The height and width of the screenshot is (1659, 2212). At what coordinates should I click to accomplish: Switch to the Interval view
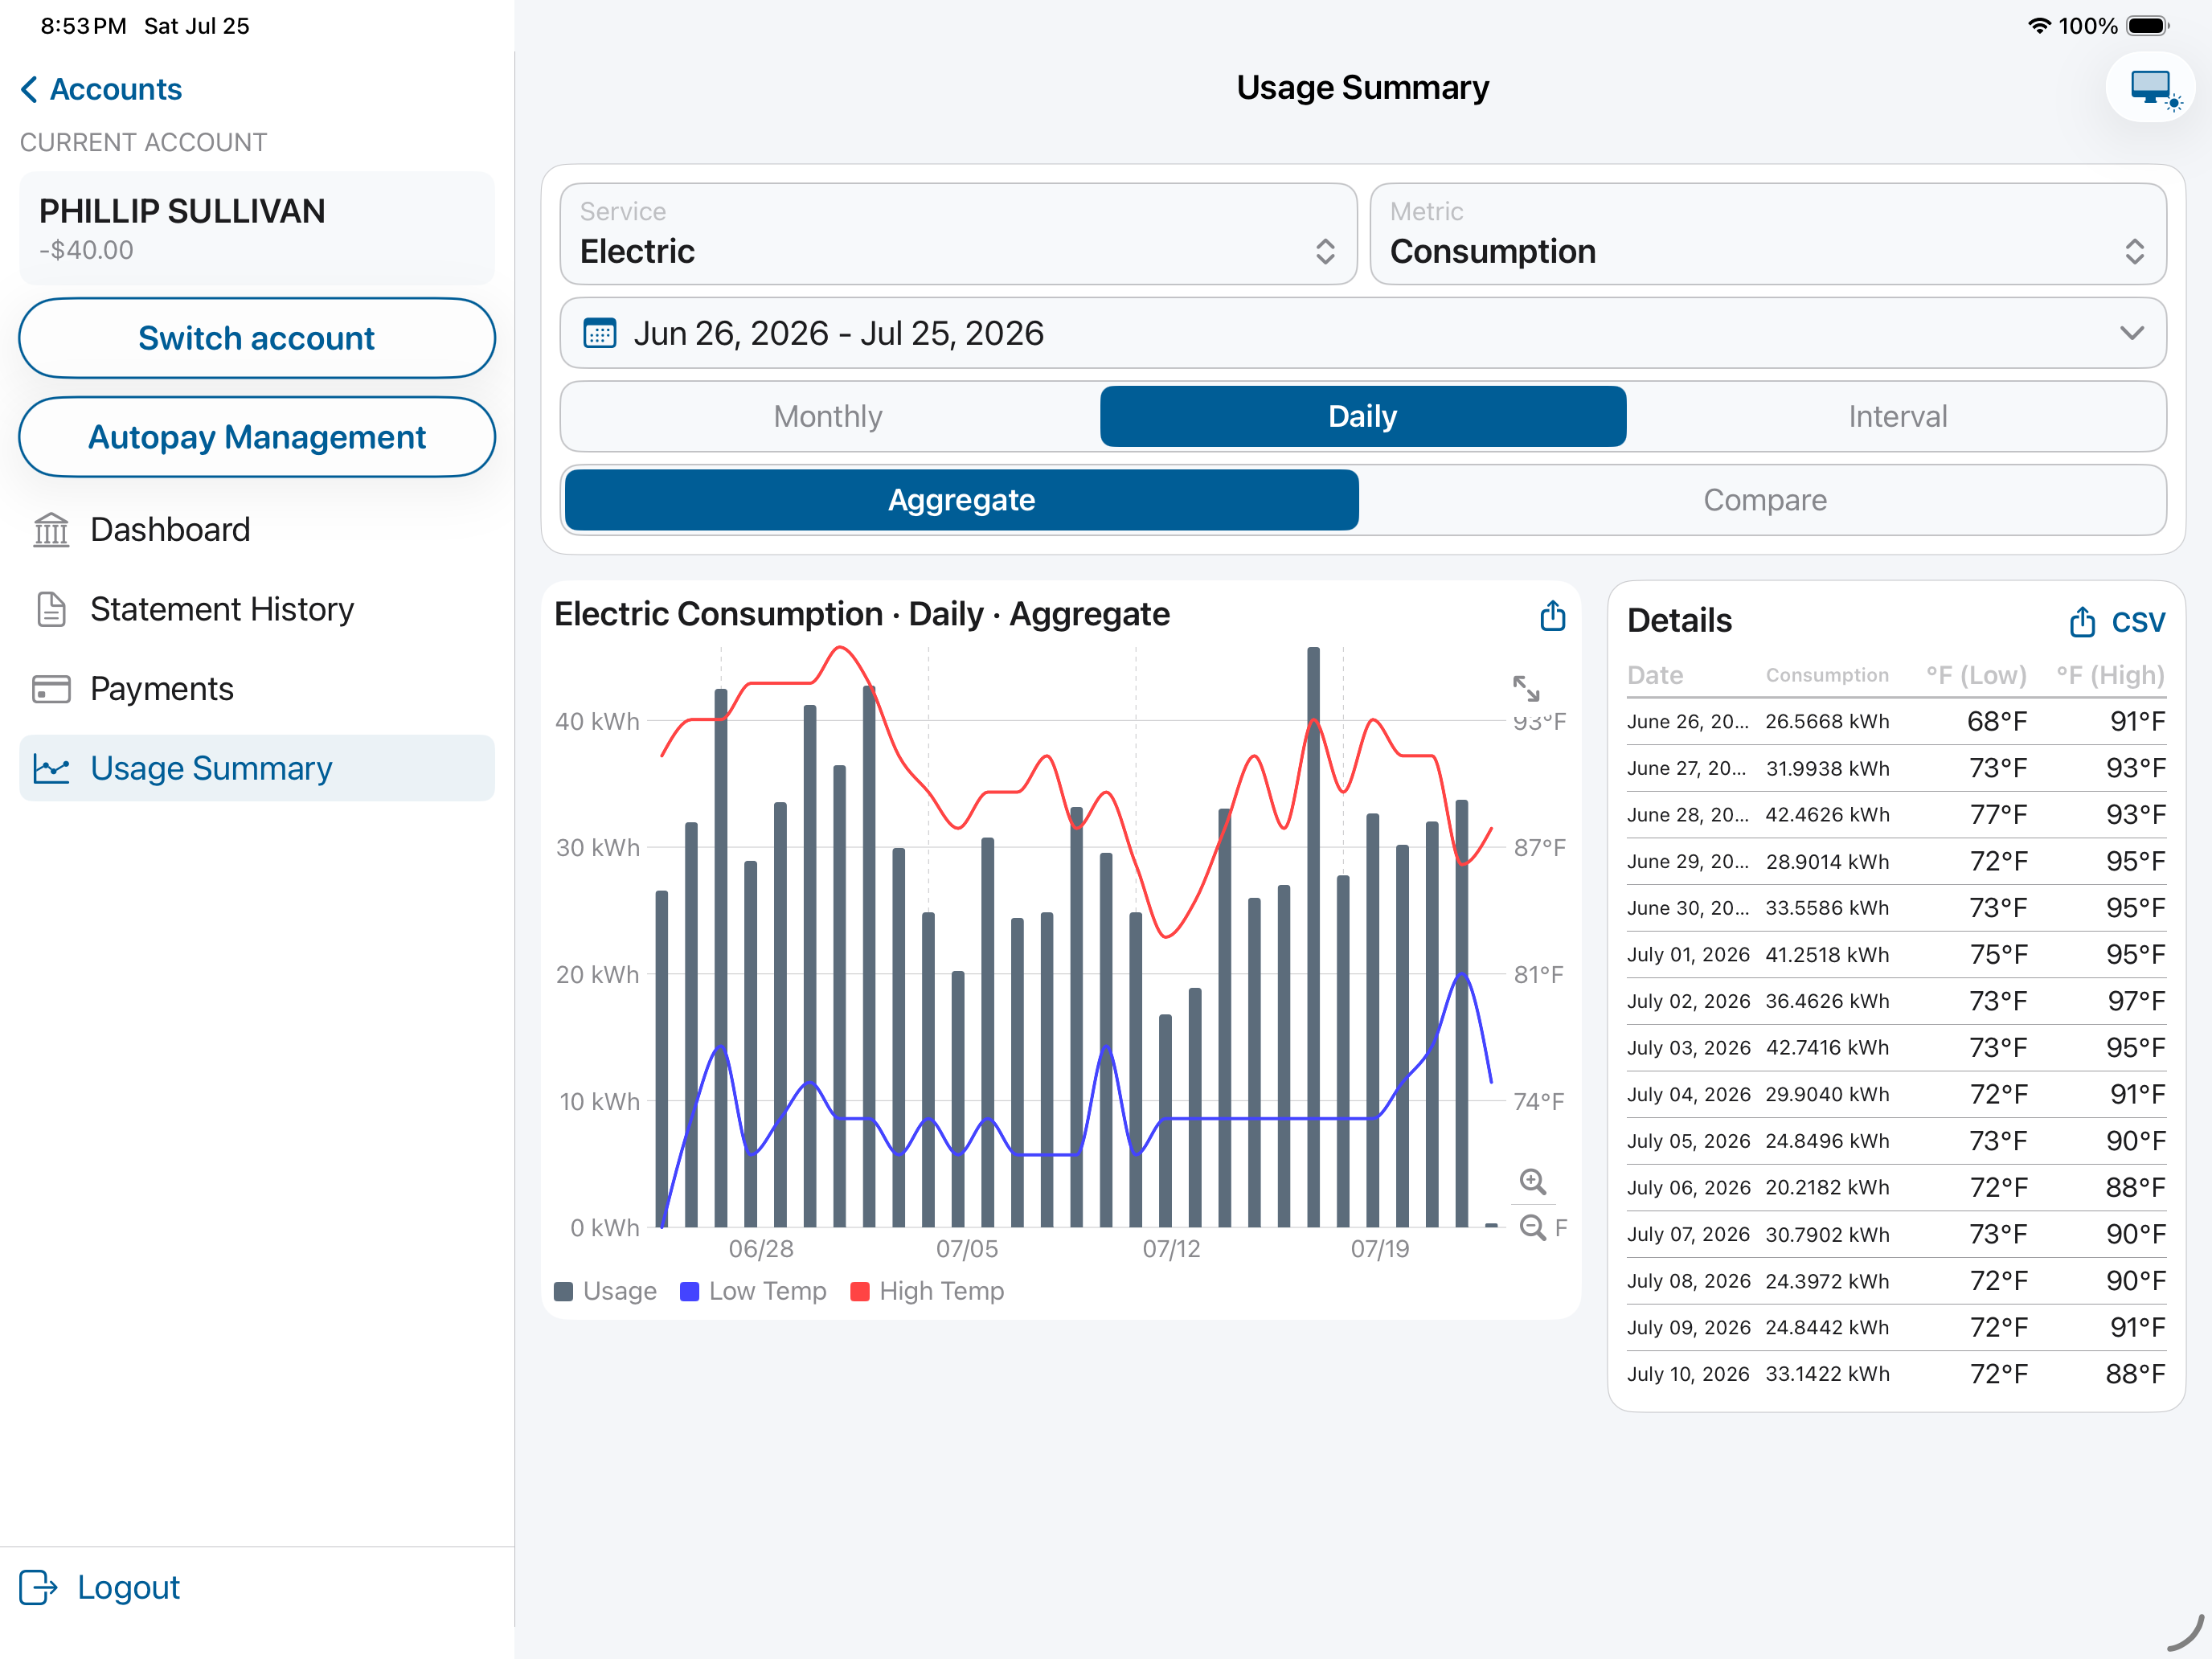click(x=1897, y=416)
